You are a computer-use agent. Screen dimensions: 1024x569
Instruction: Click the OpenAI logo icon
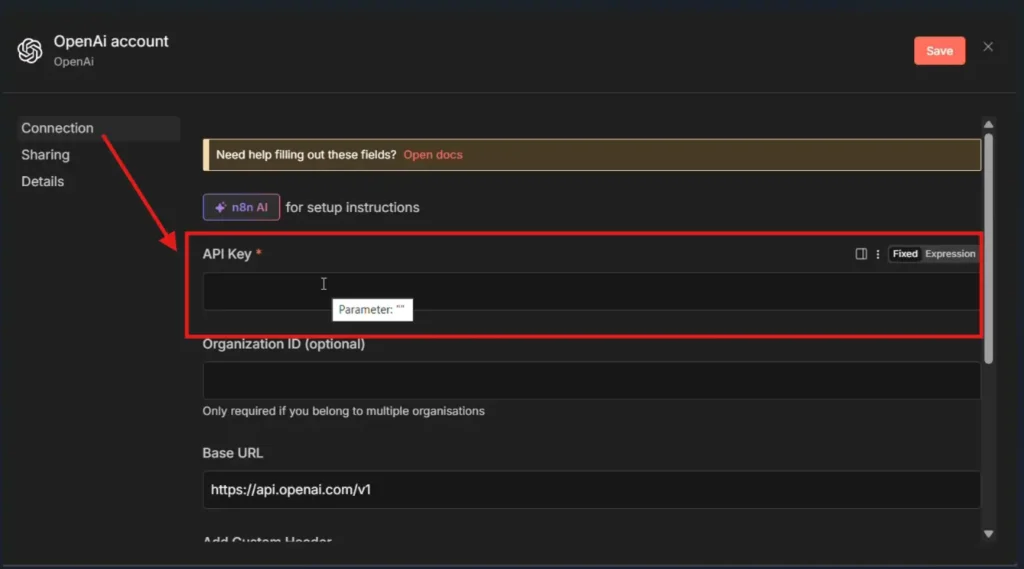pos(30,51)
